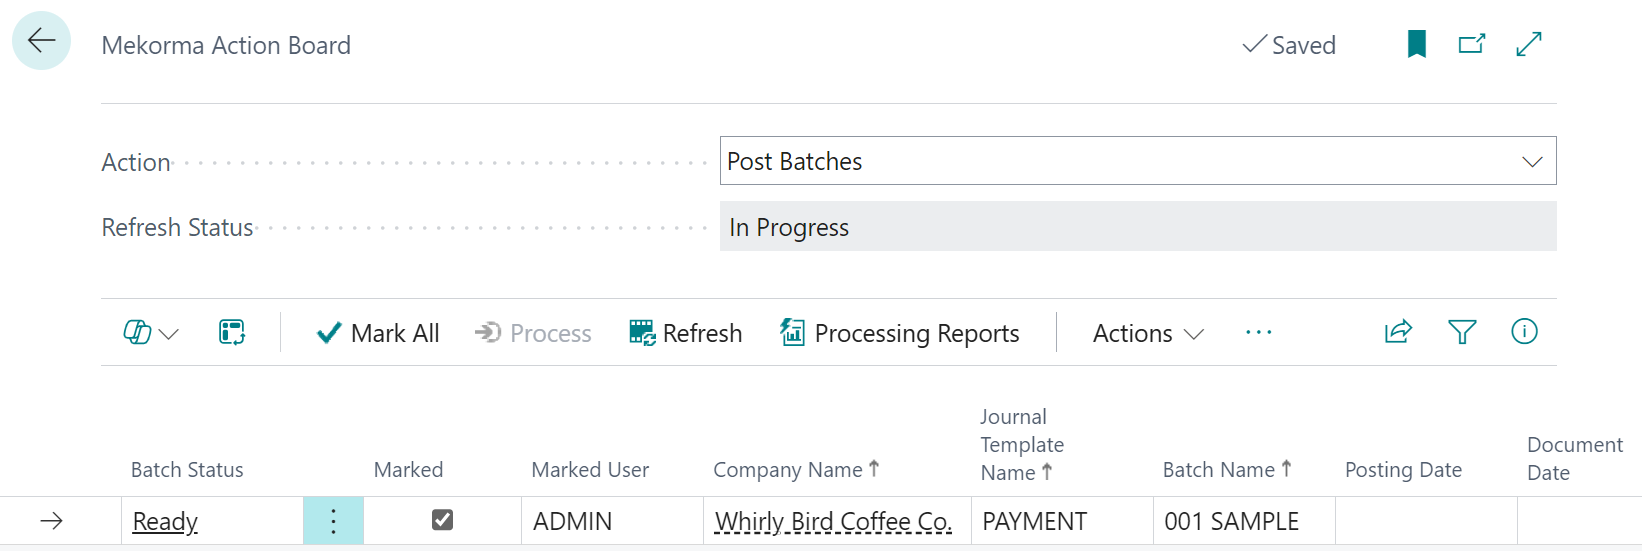Expand the Action dropdown showing Post Batches
The image size is (1642, 551).
[x=1531, y=162]
